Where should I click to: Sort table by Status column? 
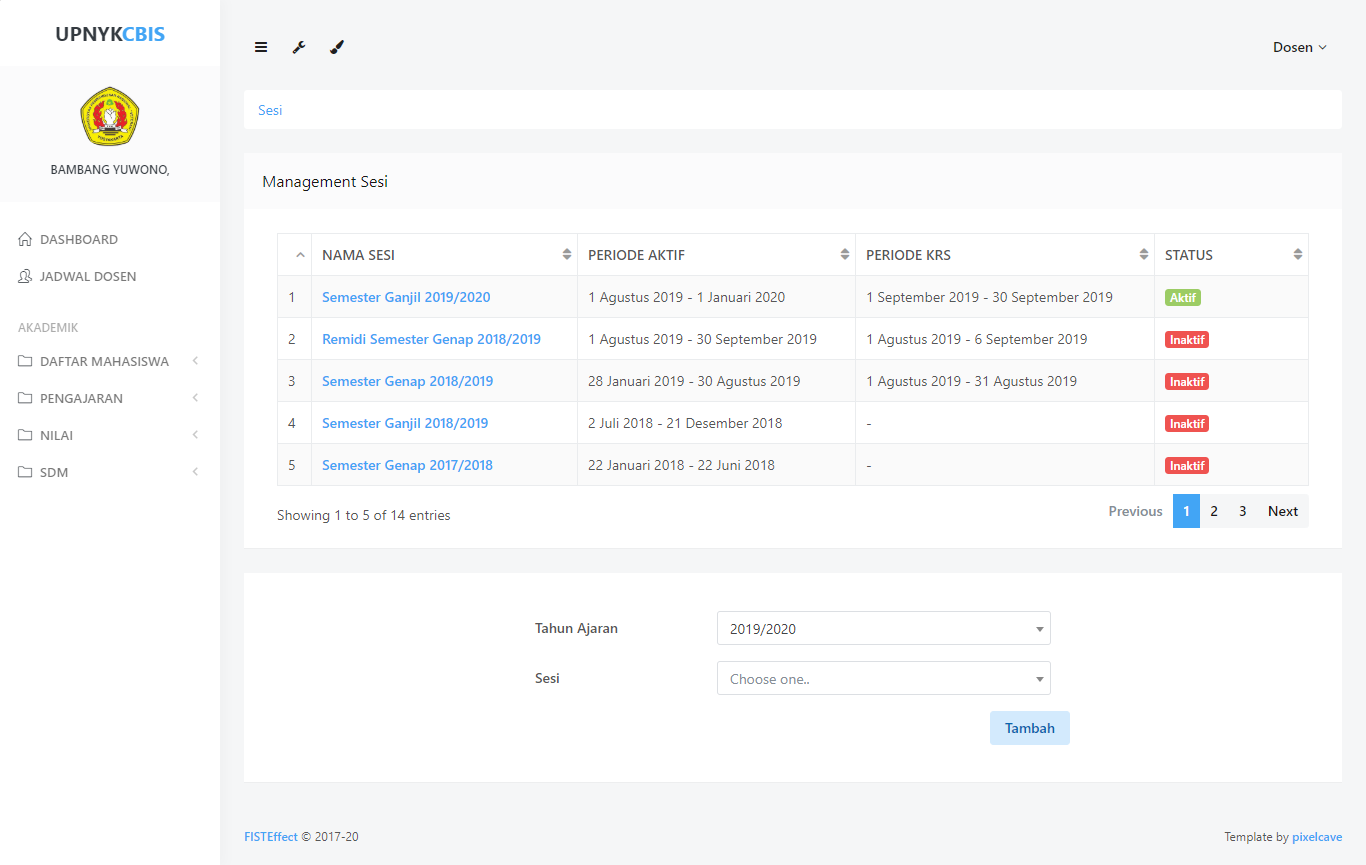[x=1231, y=255]
